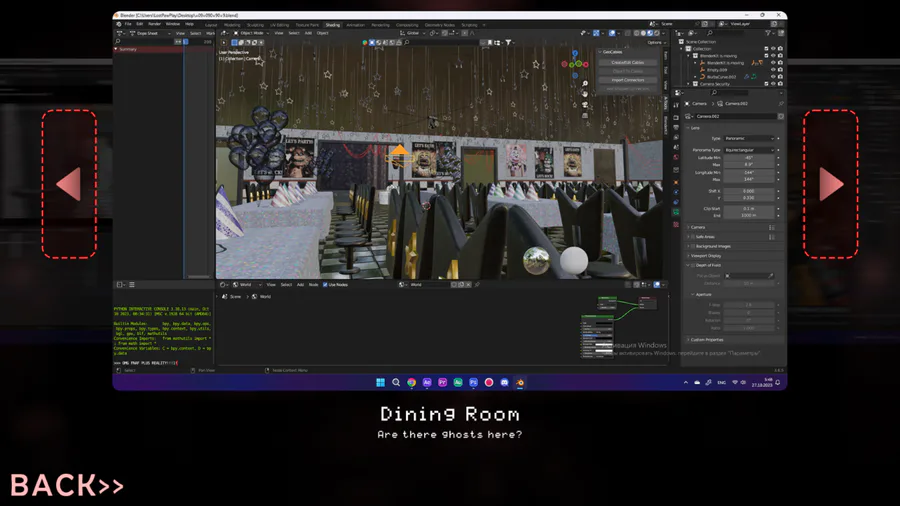Image resolution: width=900 pixels, height=506 pixels.
Task: Switch to the Animation workspace tab
Action: point(355,25)
